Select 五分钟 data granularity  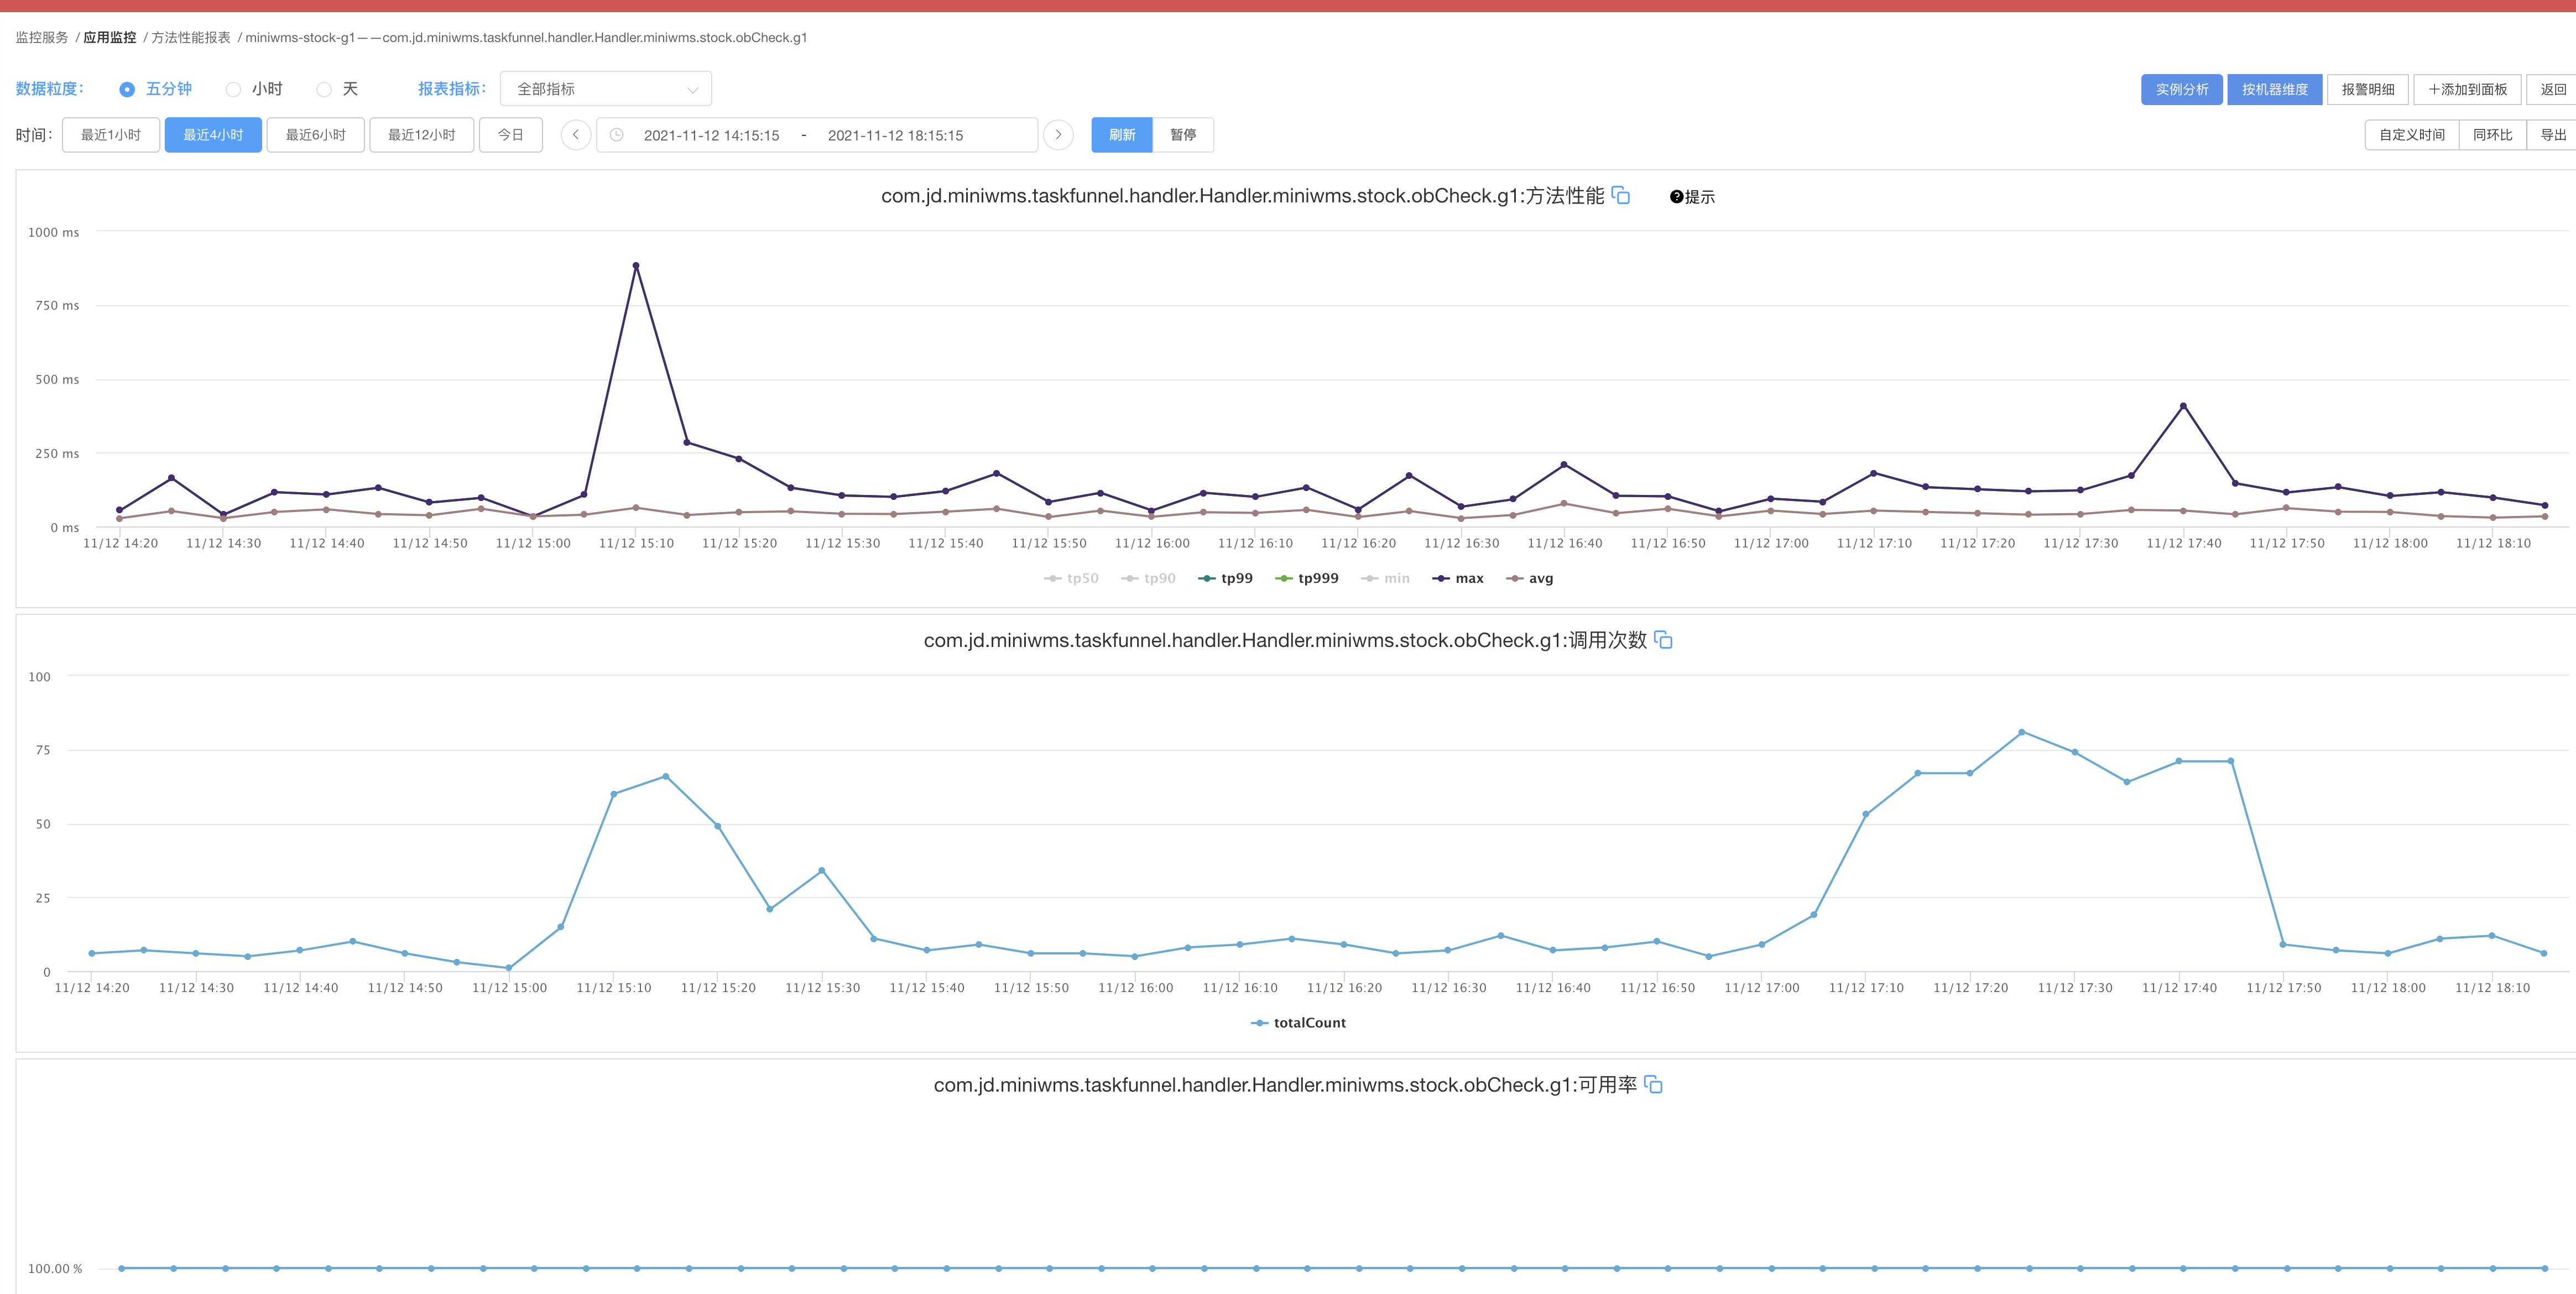[x=155, y=89]
